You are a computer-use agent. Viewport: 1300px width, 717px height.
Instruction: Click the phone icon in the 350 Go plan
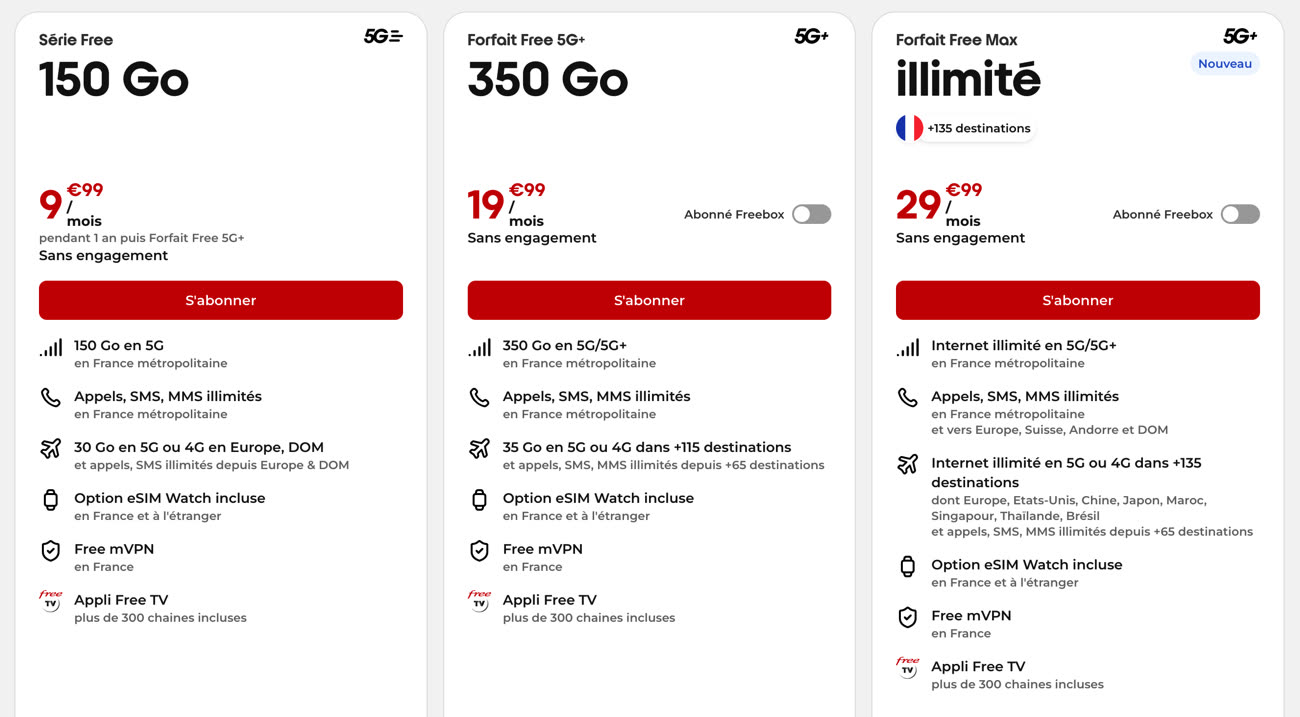tap(479, 398)
